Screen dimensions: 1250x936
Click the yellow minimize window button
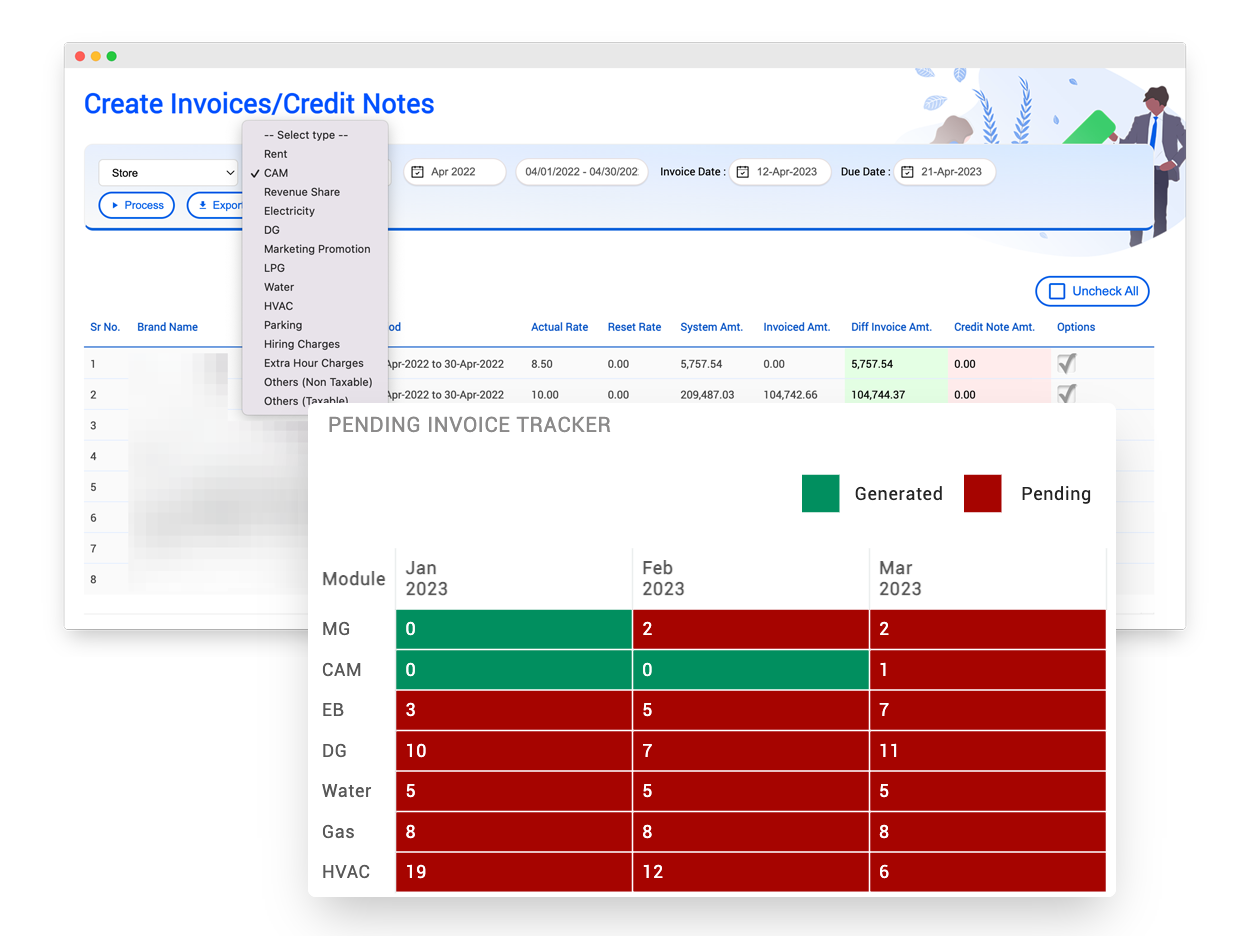click(x=96, y=56)
